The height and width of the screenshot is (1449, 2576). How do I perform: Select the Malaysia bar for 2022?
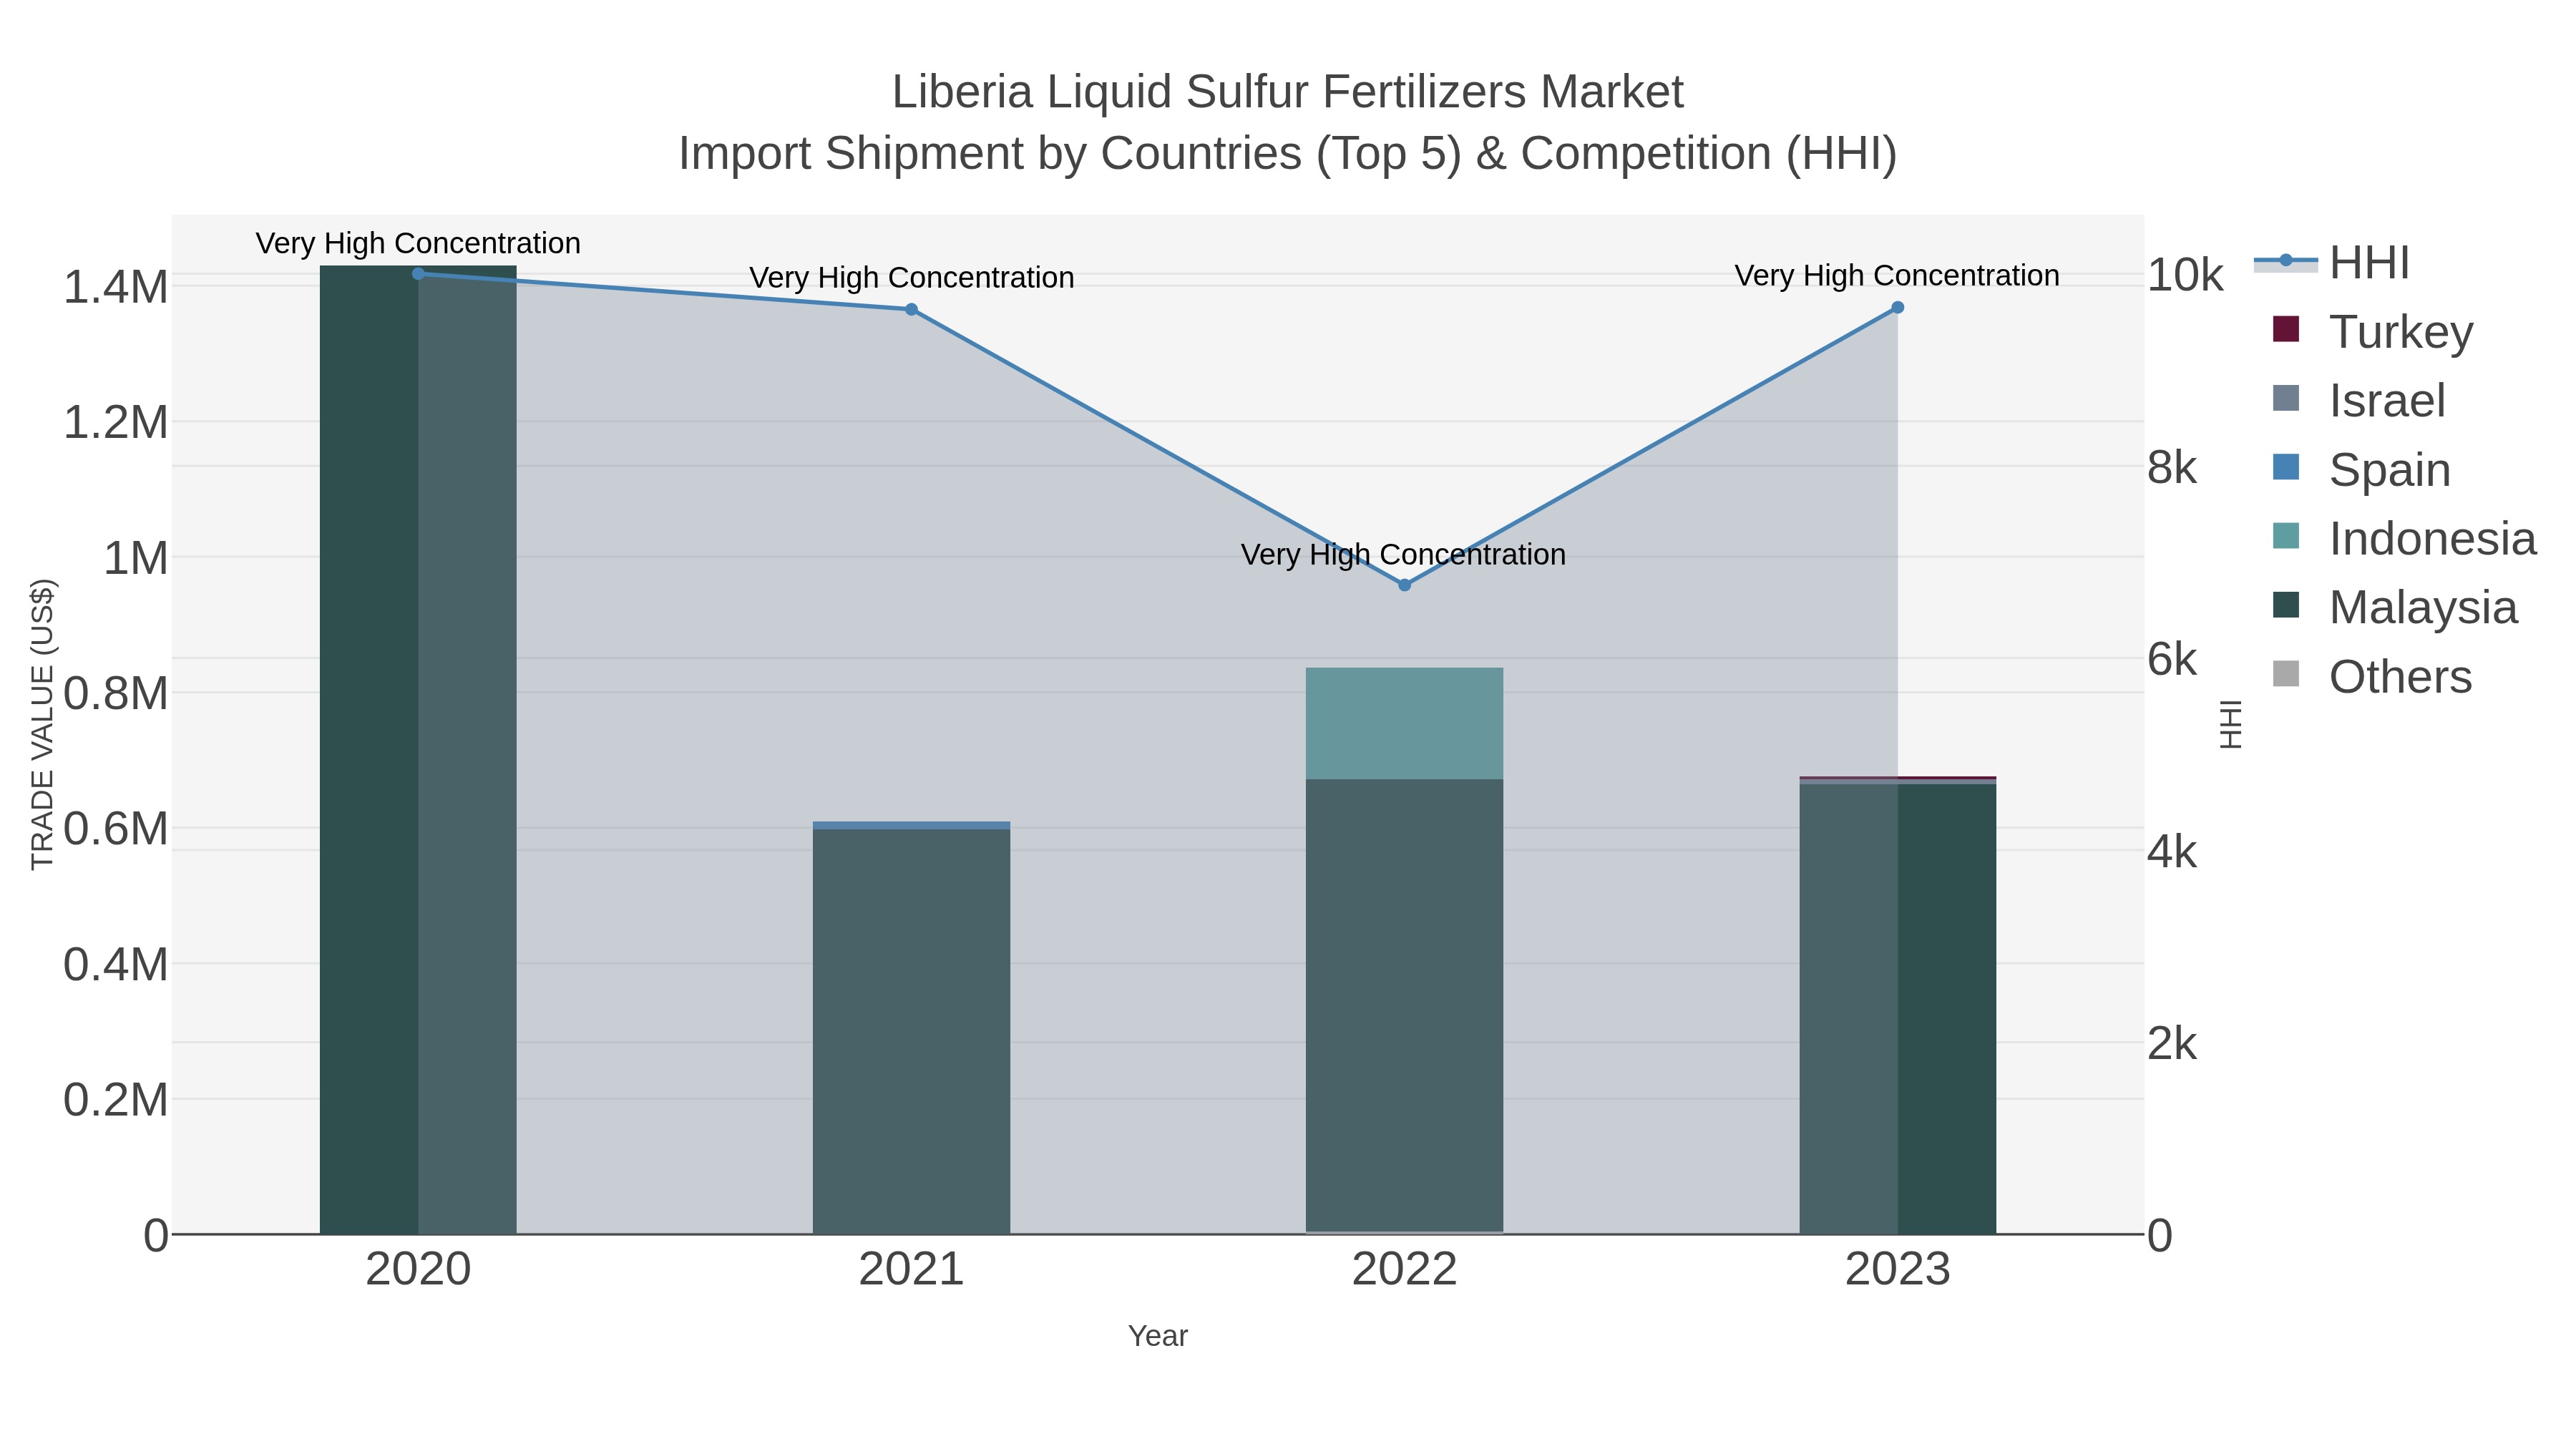pyautogui.click(x=1404, y=1005)
